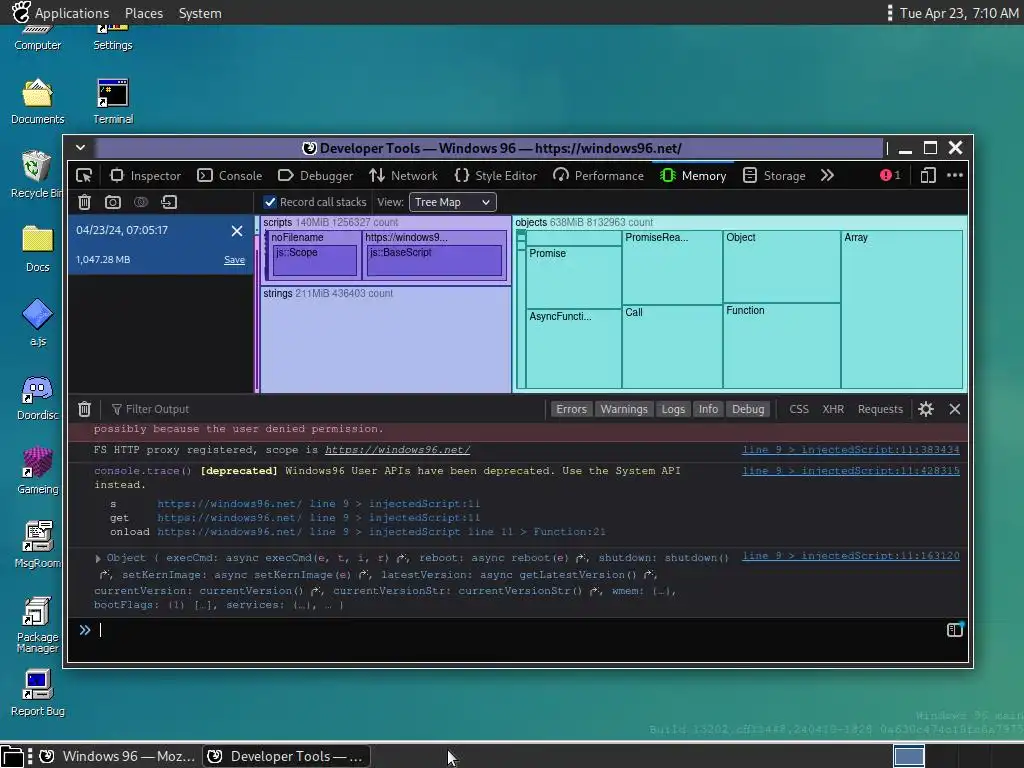Open the Doordisc desktop shortcut
Screen dimensions: 1024x768
tap(37, 398)
